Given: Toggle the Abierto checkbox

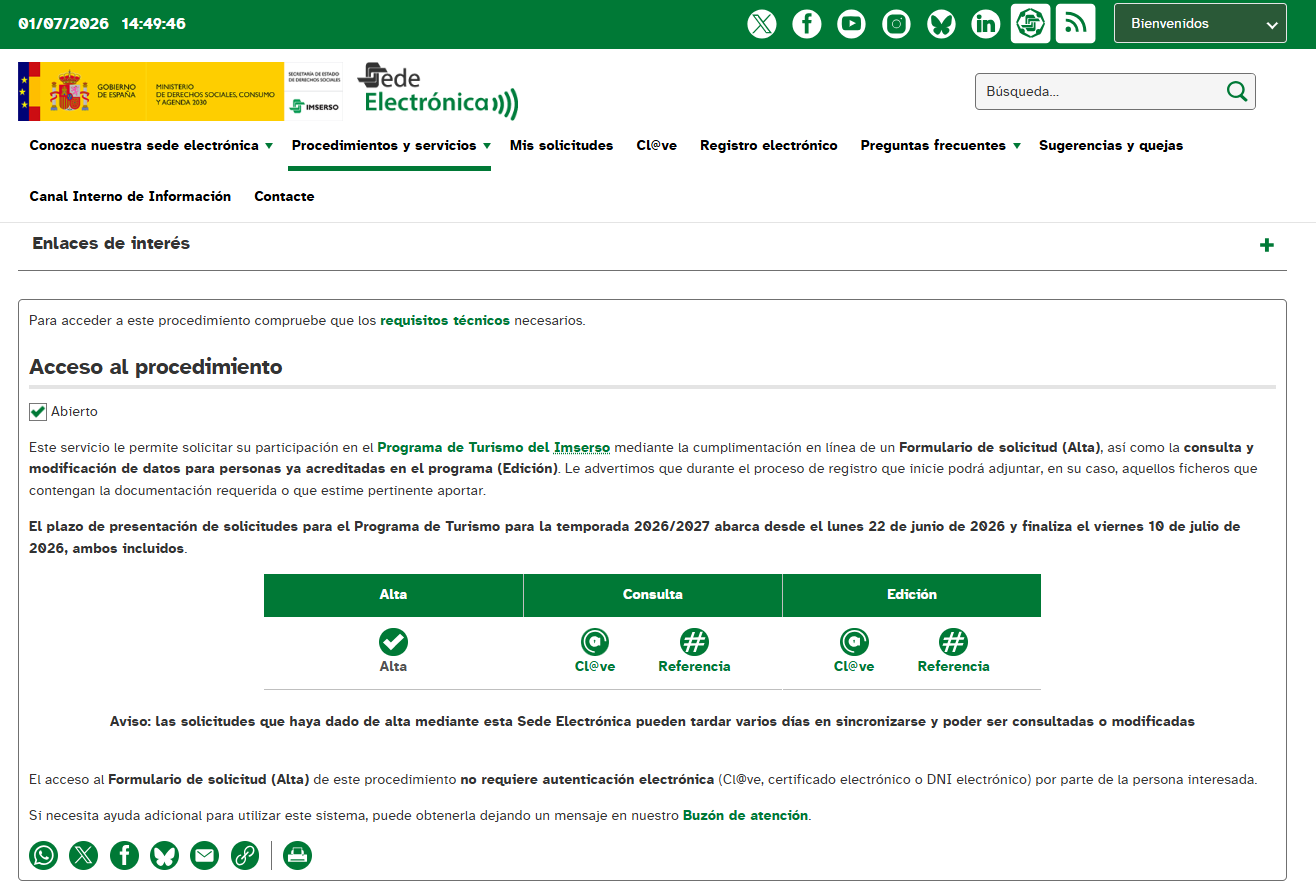Looking at the screenshot, I should click(x=38, y=412).
